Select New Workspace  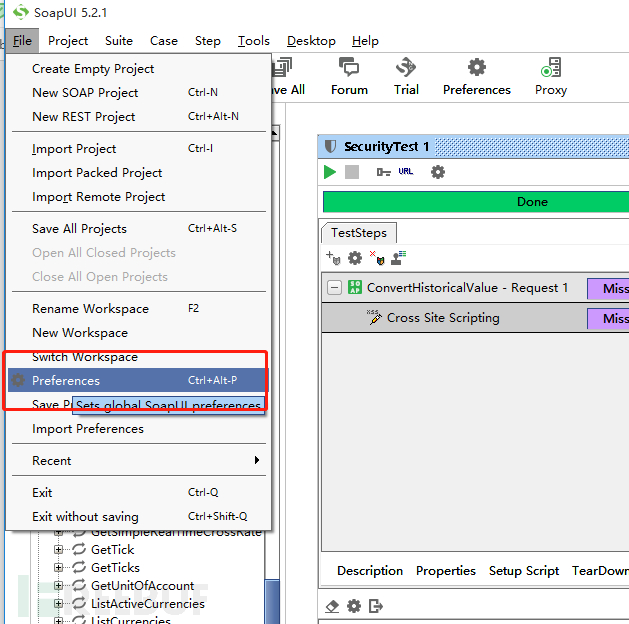pos(138,333)
